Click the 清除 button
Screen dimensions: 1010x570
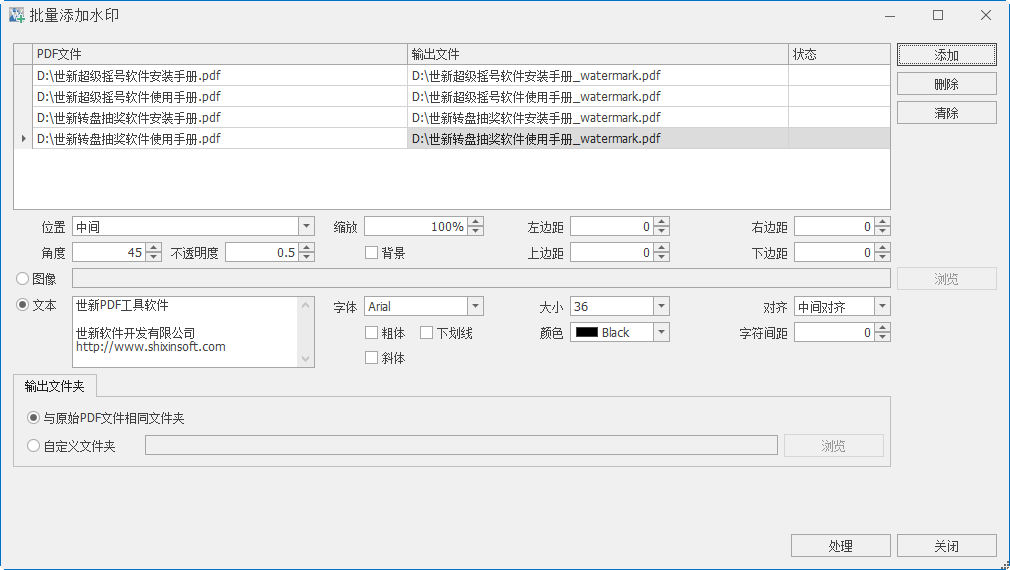[946, 113]
